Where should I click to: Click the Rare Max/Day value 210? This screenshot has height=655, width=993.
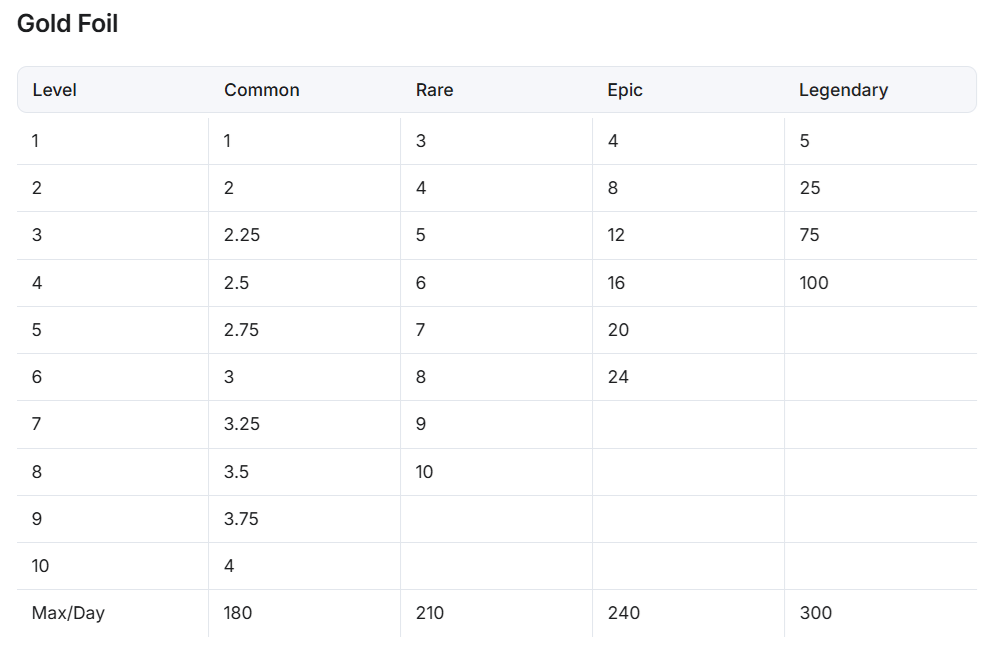pos(430,613)
